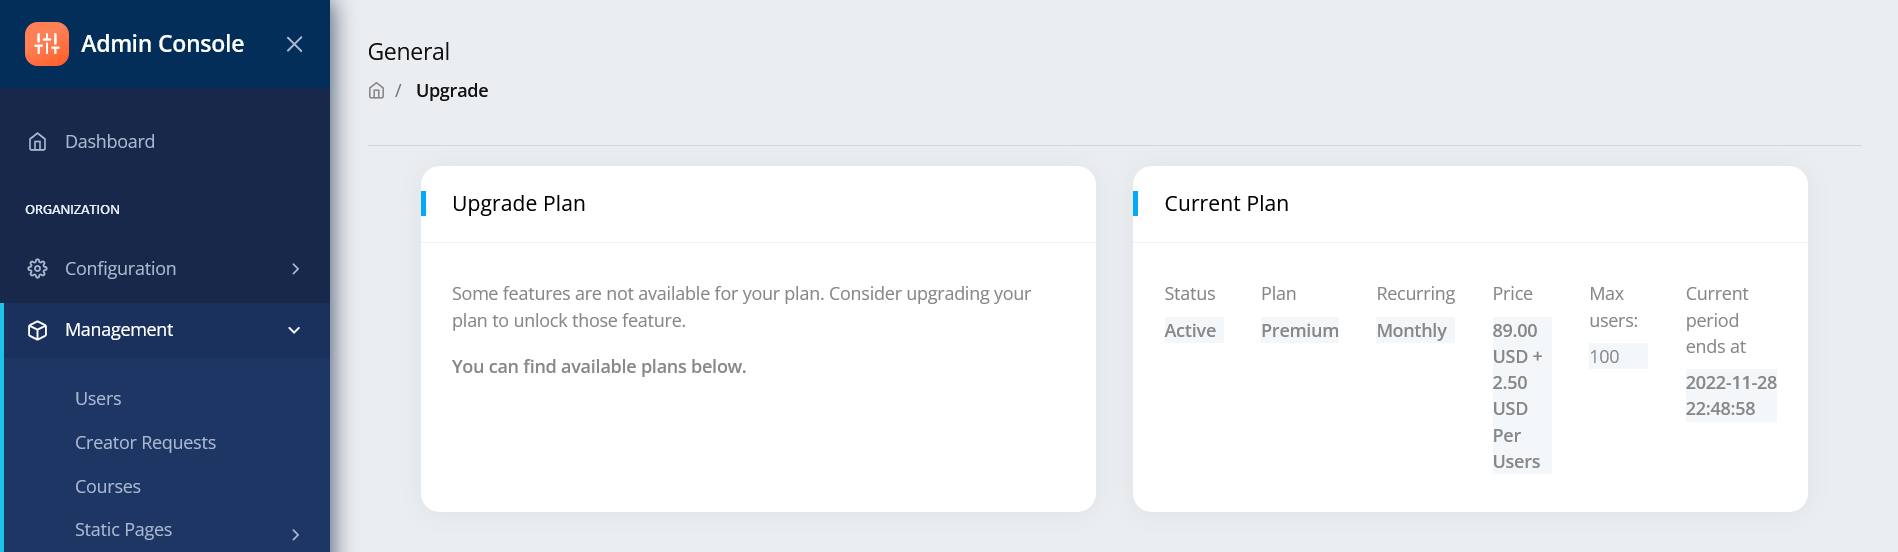
Task: Click the Configuration gear icon
Action: point(38,269)
